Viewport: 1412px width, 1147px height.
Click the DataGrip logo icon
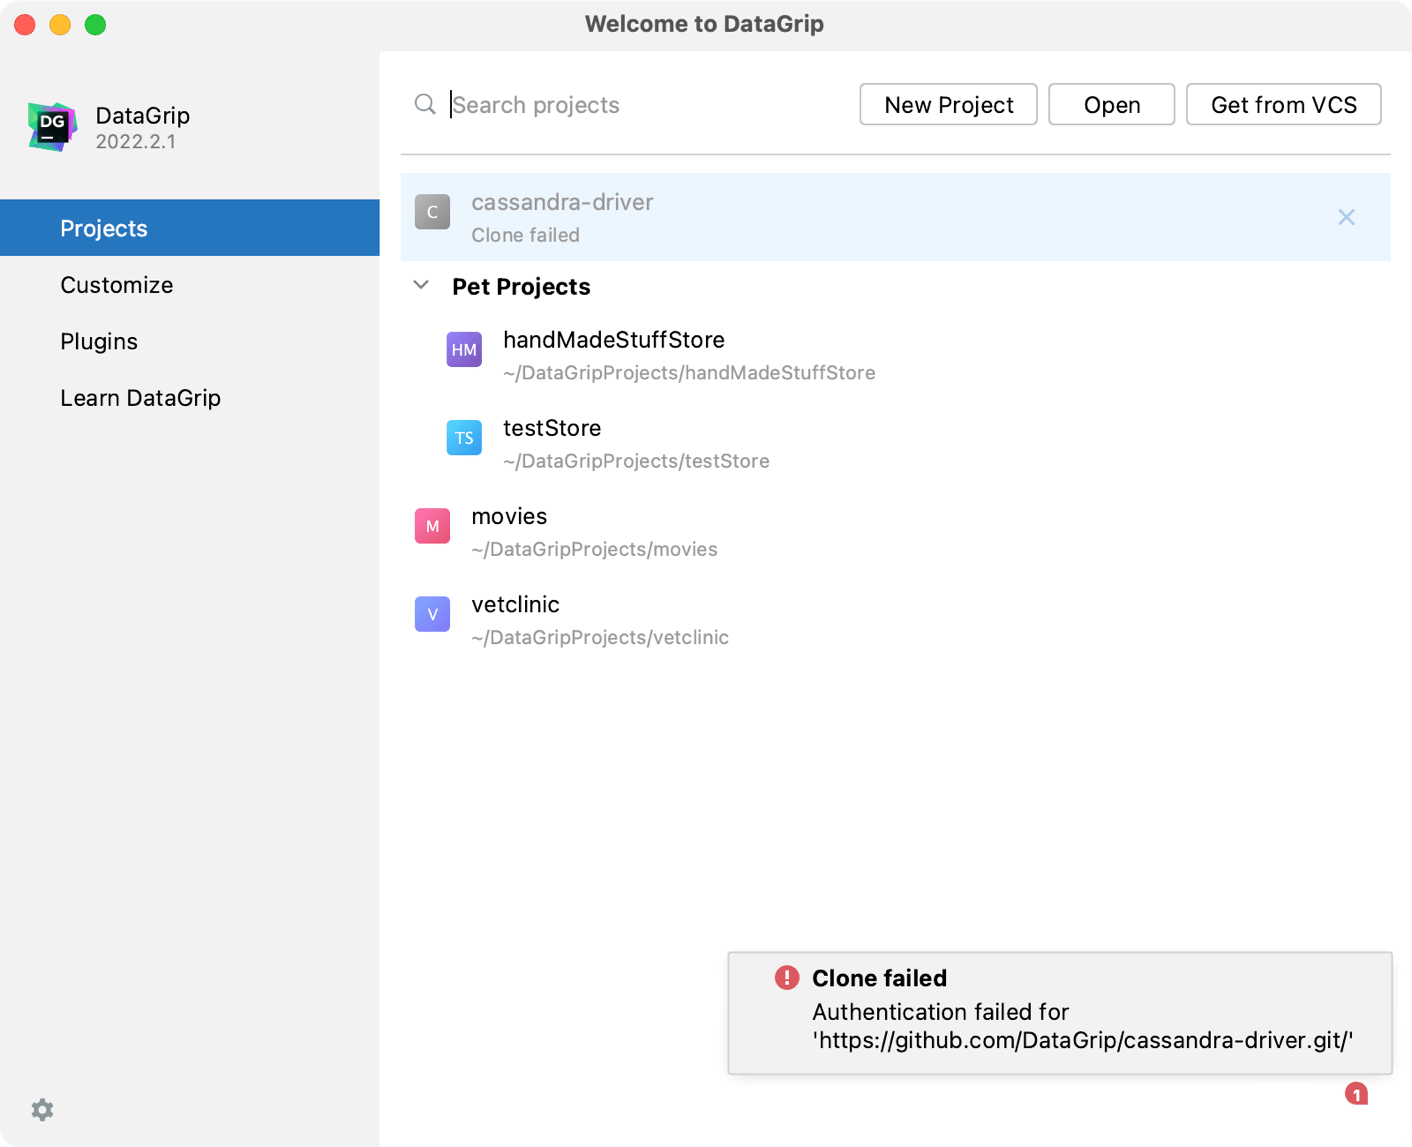(52, 127)
